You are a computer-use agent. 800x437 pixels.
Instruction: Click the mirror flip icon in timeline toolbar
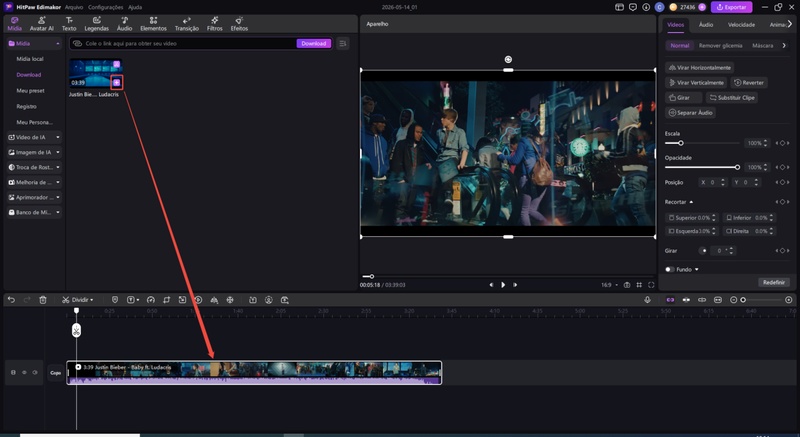(214, 300)
